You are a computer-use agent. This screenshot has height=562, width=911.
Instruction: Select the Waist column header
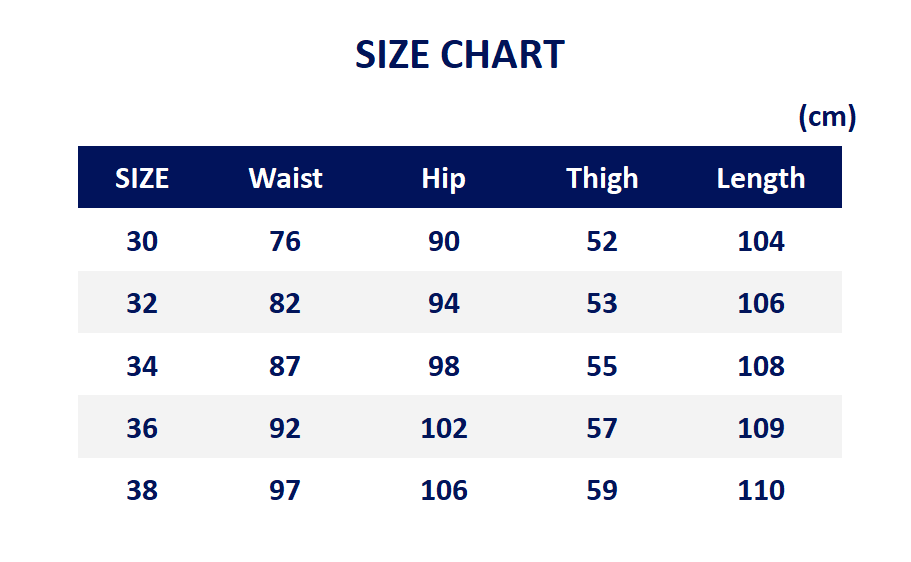[x=285, y=178]
